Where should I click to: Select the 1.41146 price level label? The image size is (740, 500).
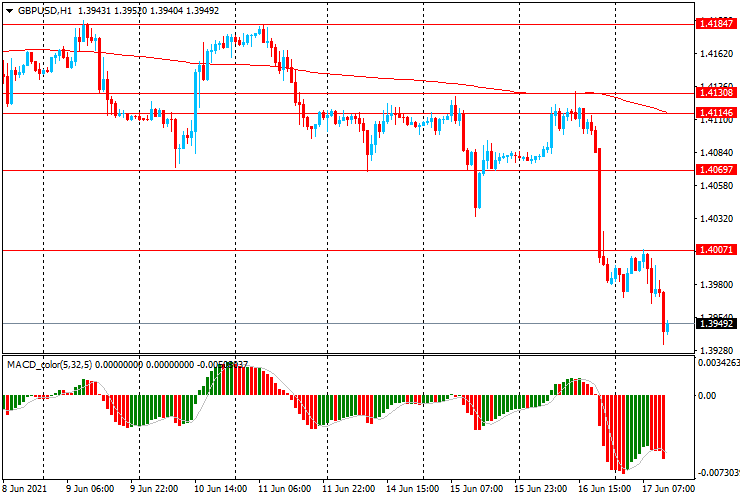click(716, 112)
